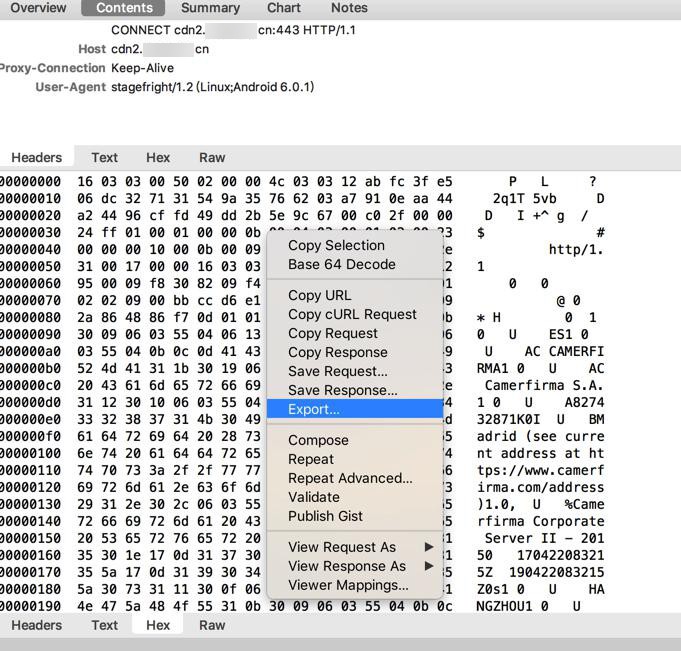Select the bottom Raw tab
Image resolution: width=681 pixels, height=651 pixels.
coord(212,625)
